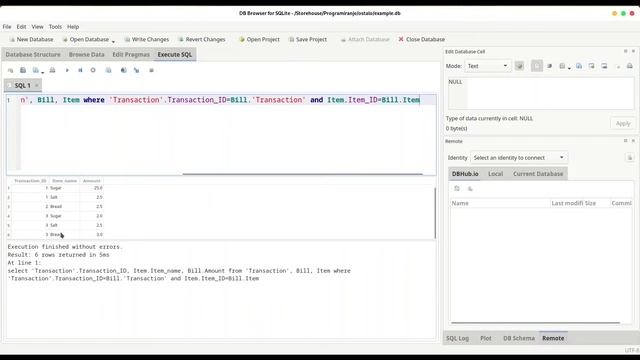
Task: Run all SQL with the play icon
Action: pos(67,70)
